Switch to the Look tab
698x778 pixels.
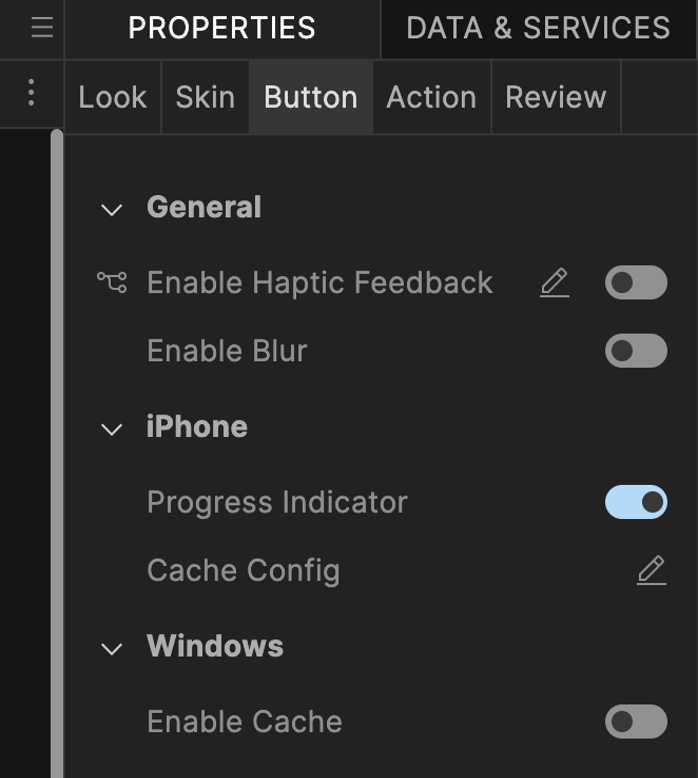(x=112, y=97)
